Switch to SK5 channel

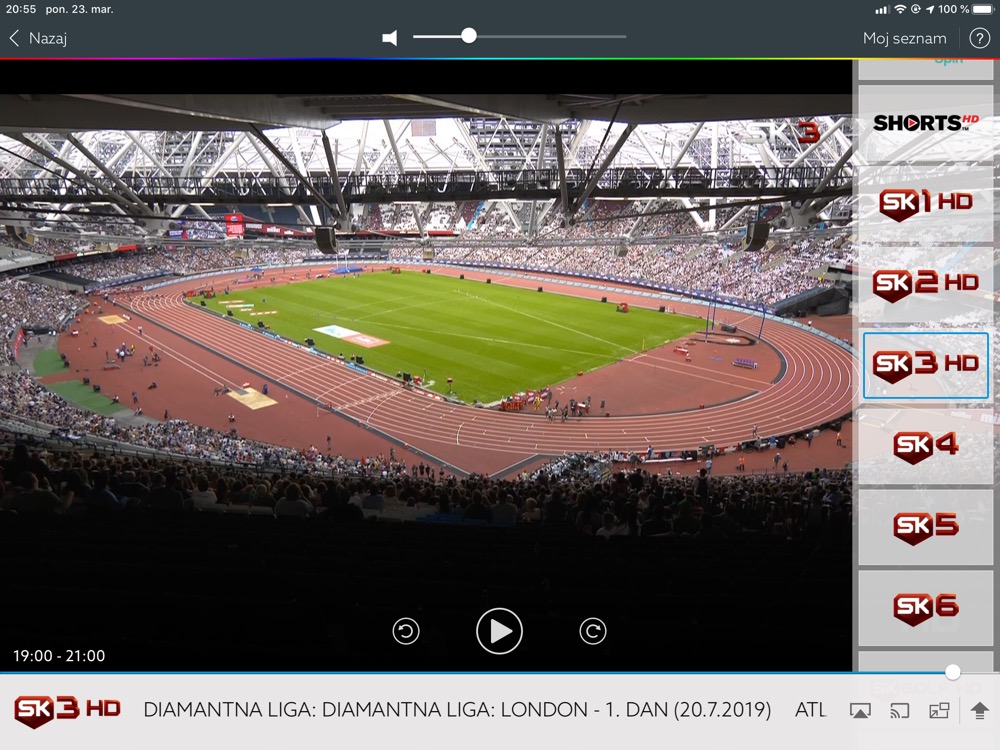(925, 527)
